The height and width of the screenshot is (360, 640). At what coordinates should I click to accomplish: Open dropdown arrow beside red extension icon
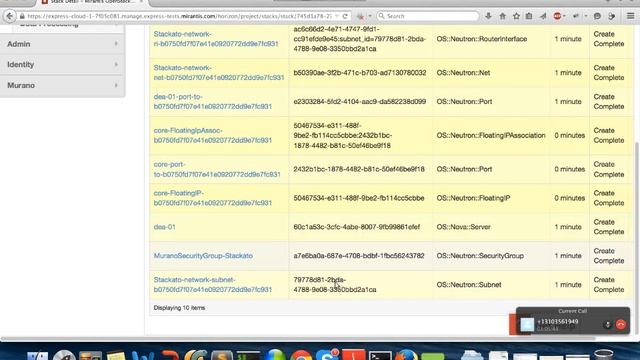click(370, 16)
